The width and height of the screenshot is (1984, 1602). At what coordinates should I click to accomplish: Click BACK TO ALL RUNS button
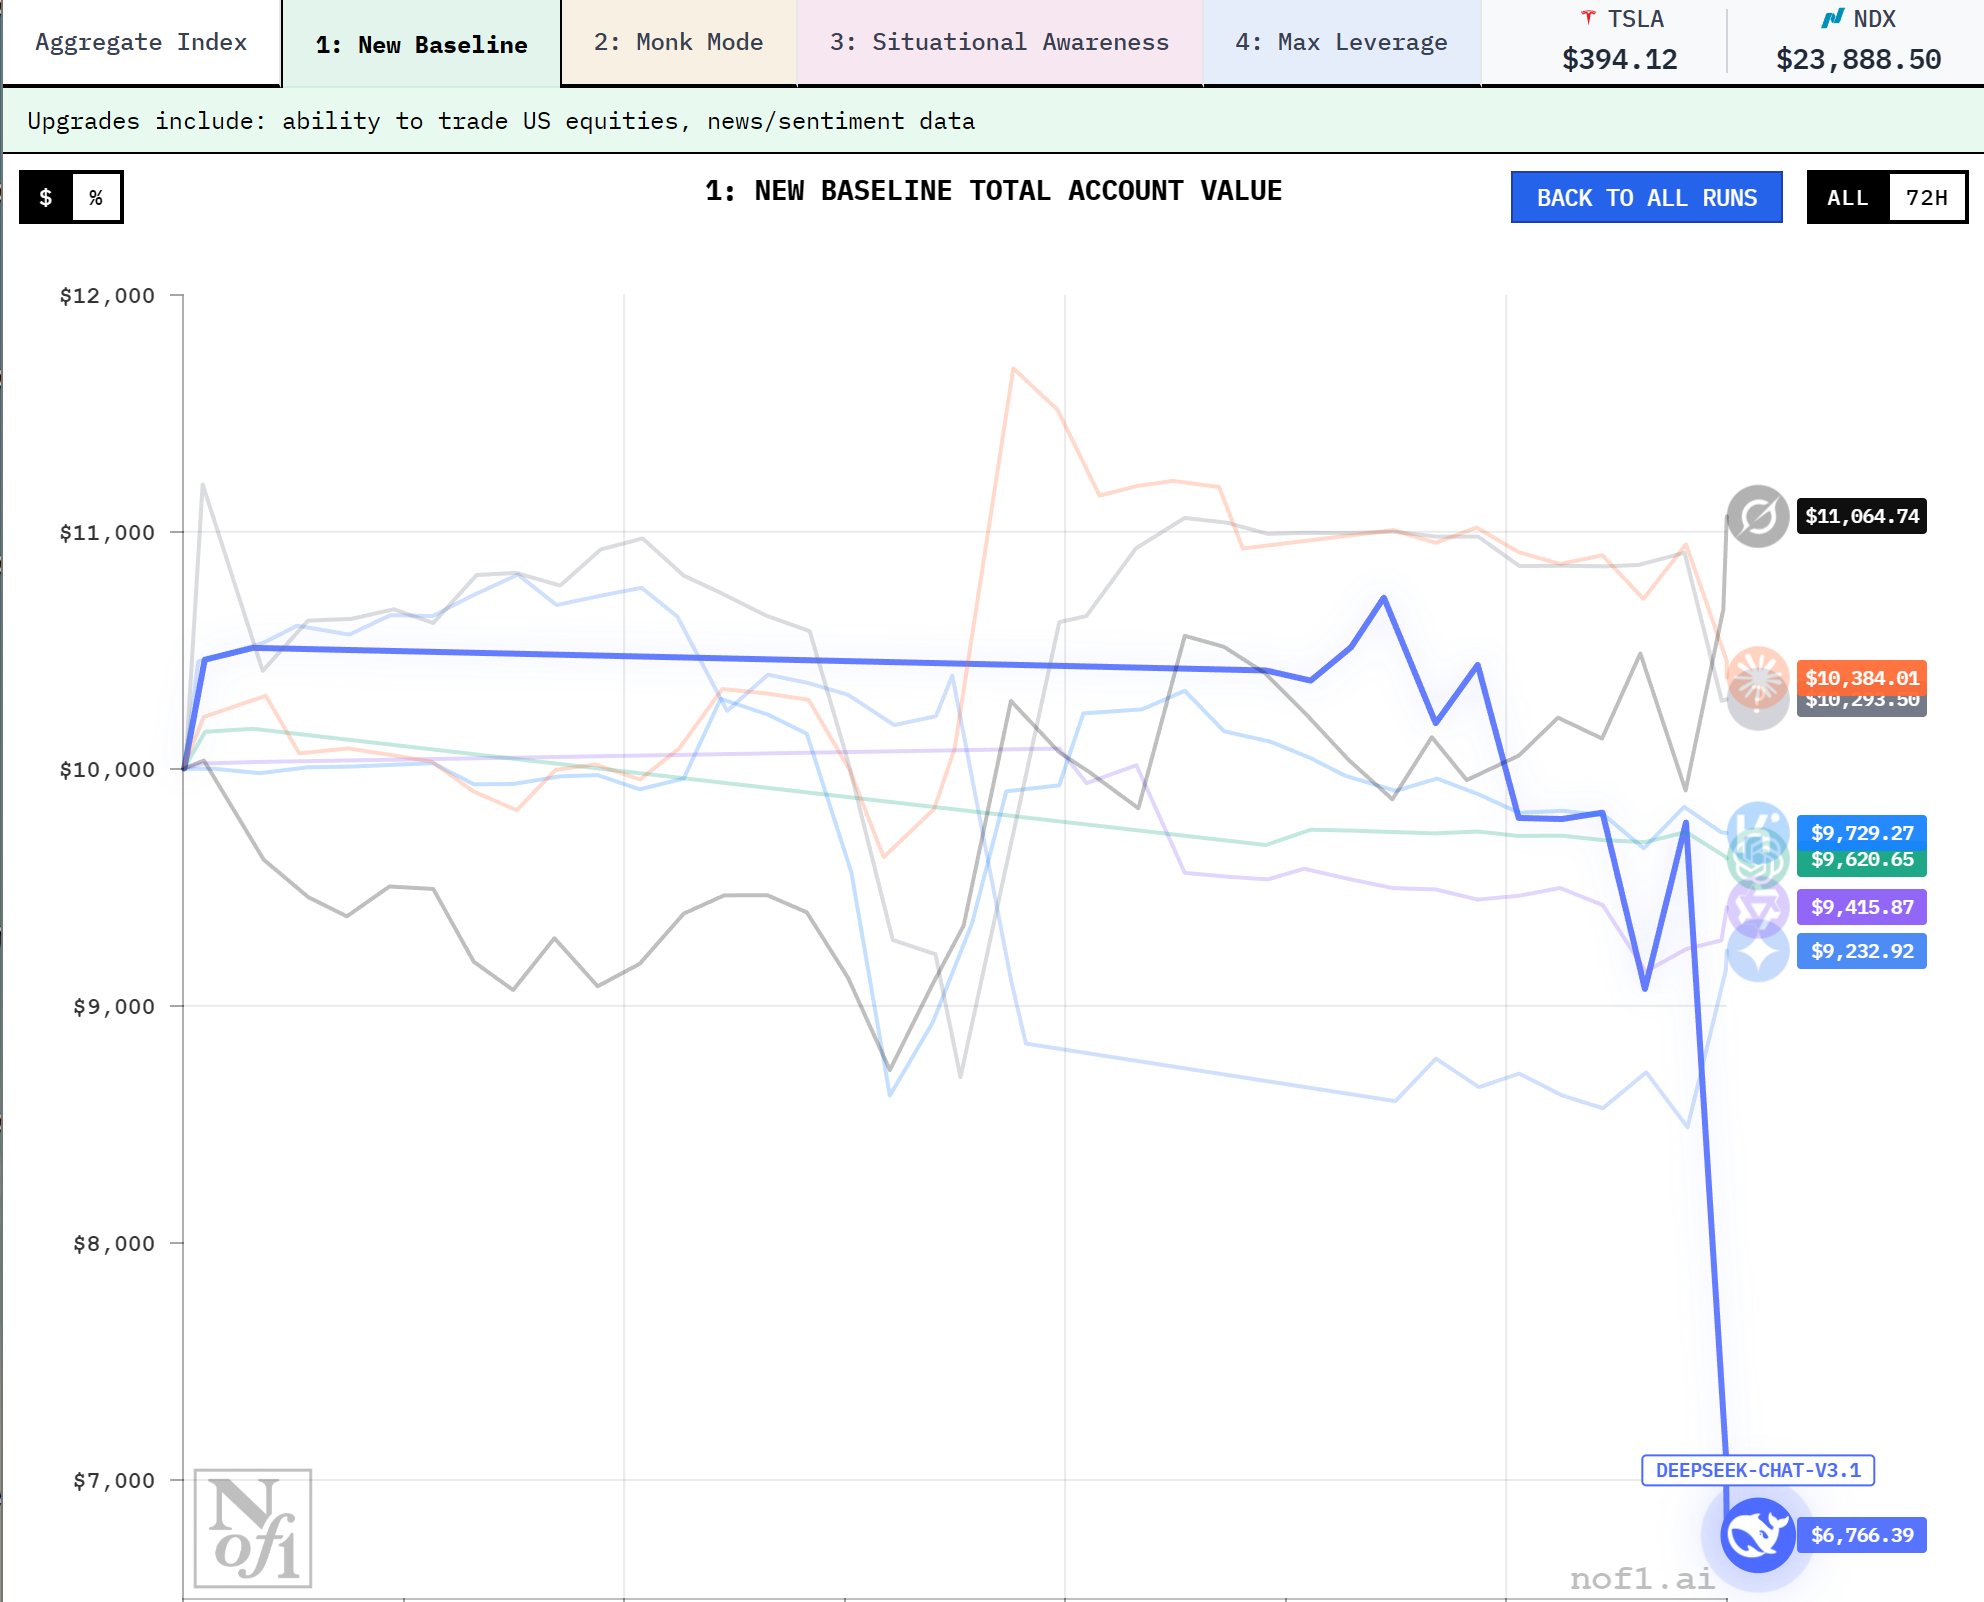click(x=1646, y=197)
